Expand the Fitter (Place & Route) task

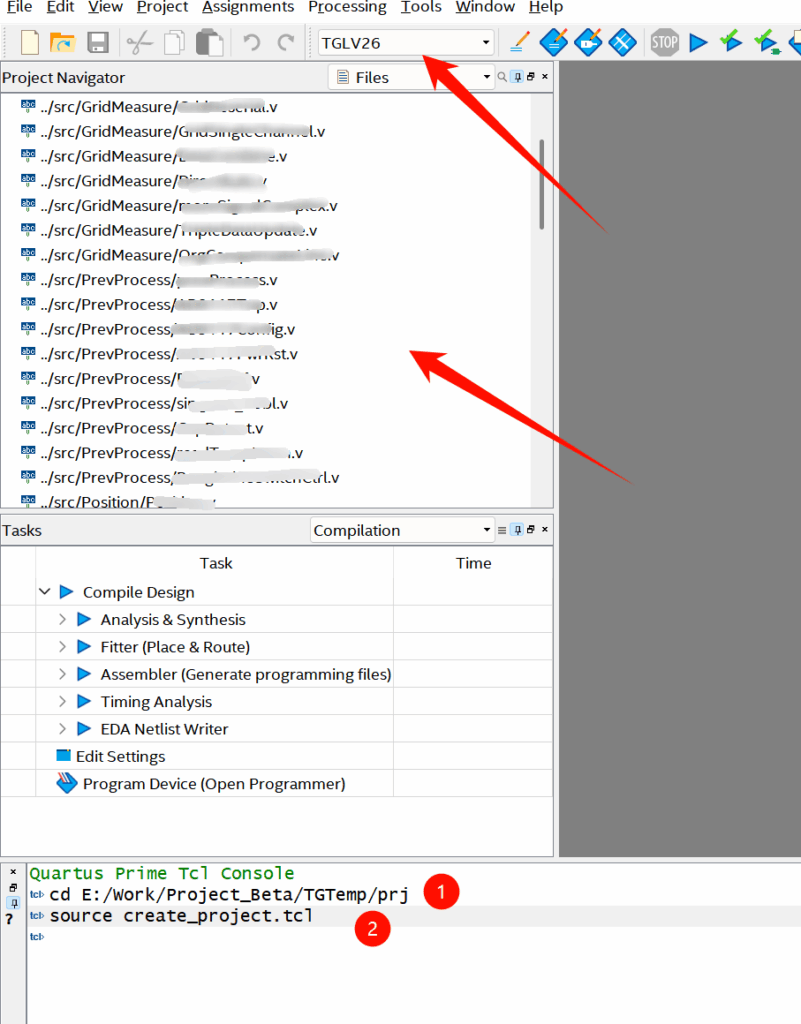(62, 647)
